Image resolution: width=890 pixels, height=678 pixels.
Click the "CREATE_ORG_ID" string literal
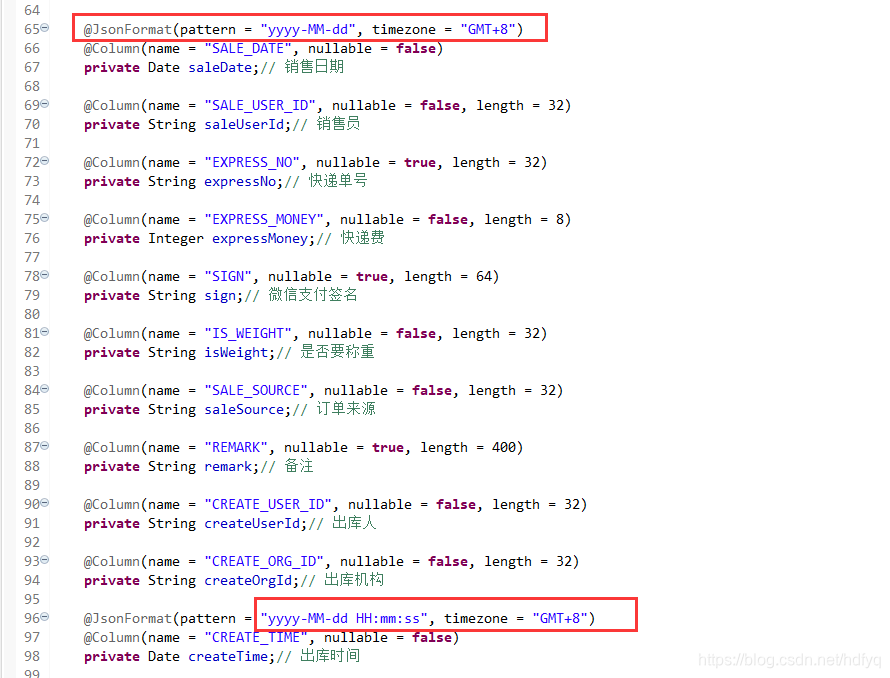tap(263, 562)
